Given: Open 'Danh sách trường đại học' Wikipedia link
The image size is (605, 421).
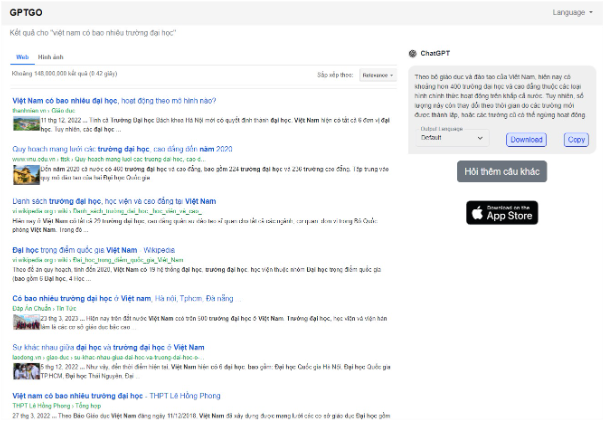Looking at the screenshot, I should 113,201.
